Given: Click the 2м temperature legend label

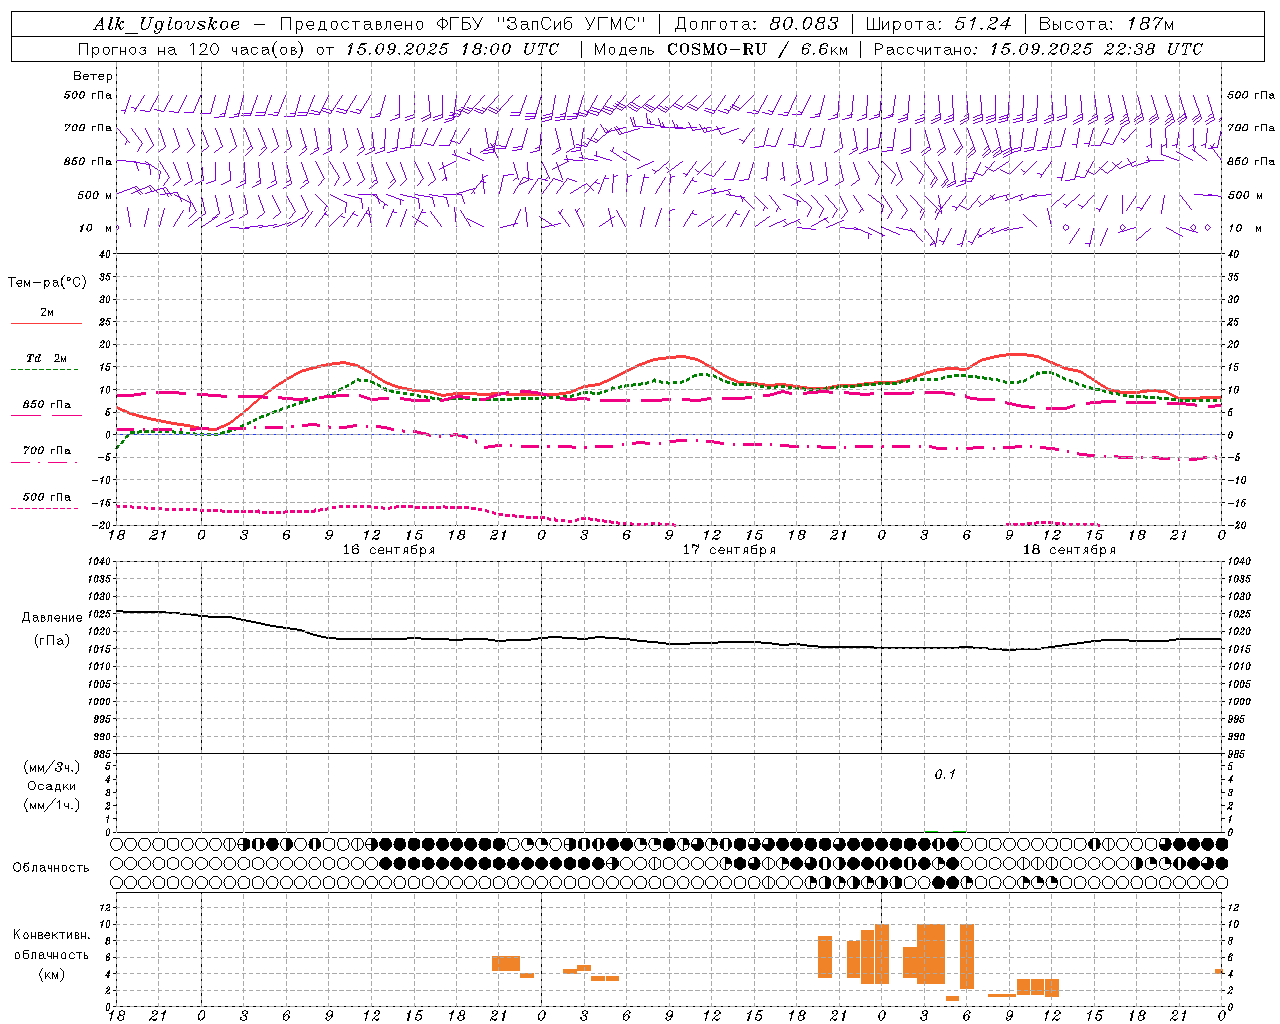Looking at the screenshot, I should point(47,313).
